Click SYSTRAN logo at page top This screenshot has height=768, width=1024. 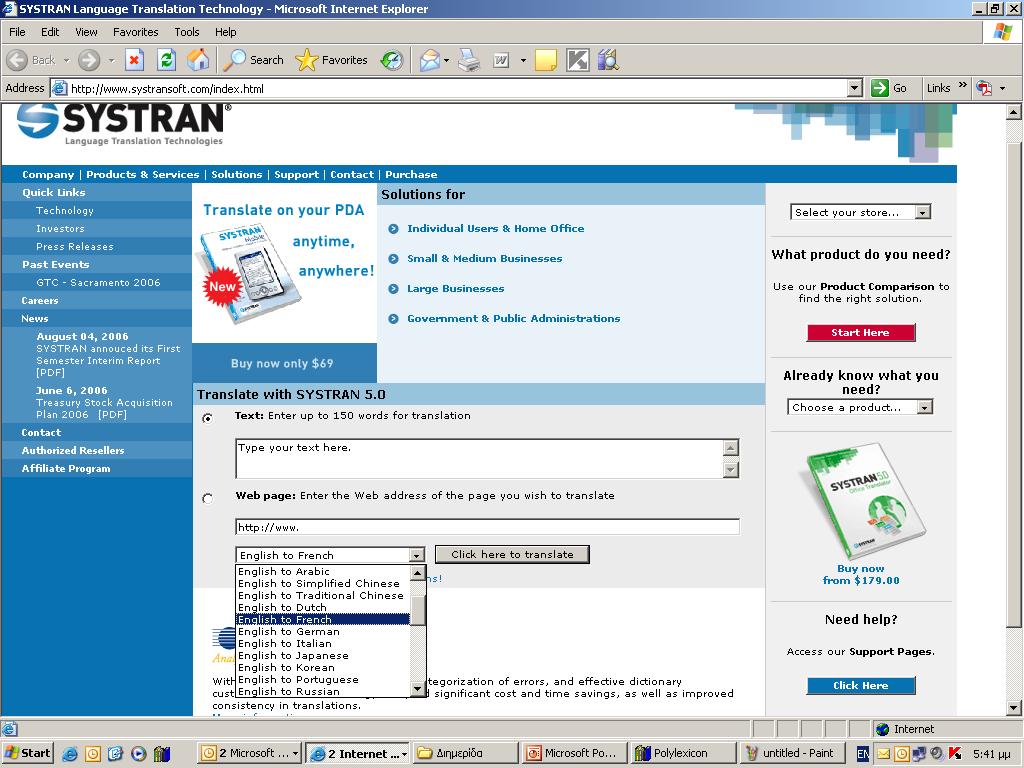click(x=124, y=123)
